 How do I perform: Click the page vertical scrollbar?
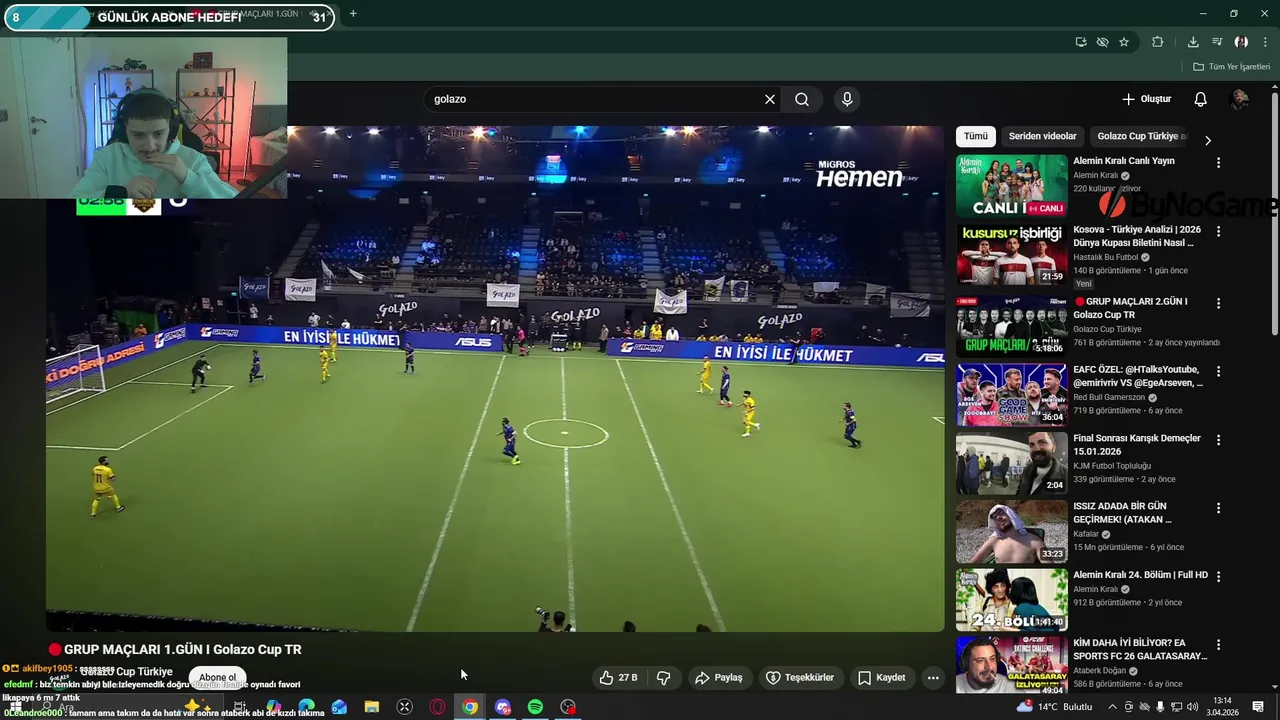pyautogui.click(x=1274, y=215)
